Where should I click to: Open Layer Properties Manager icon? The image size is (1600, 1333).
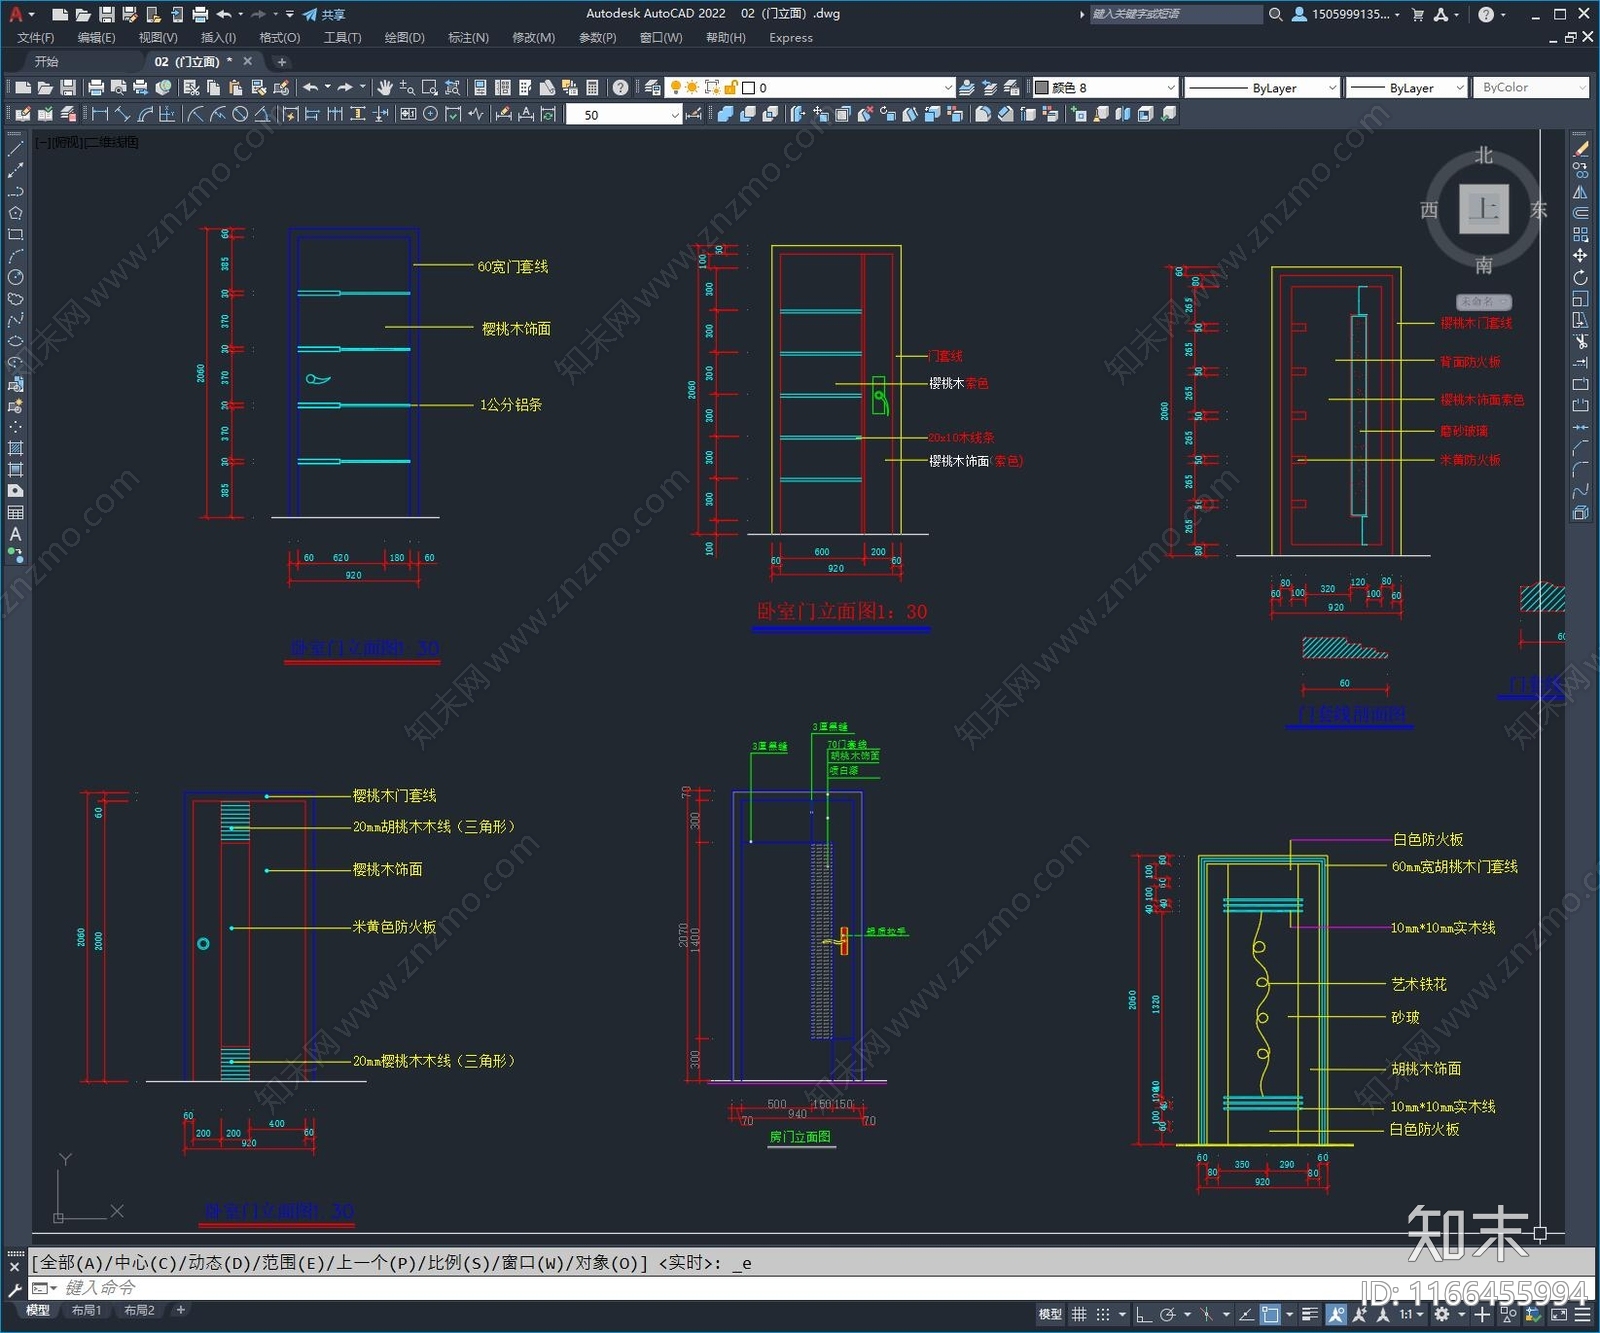coord(652,88)
